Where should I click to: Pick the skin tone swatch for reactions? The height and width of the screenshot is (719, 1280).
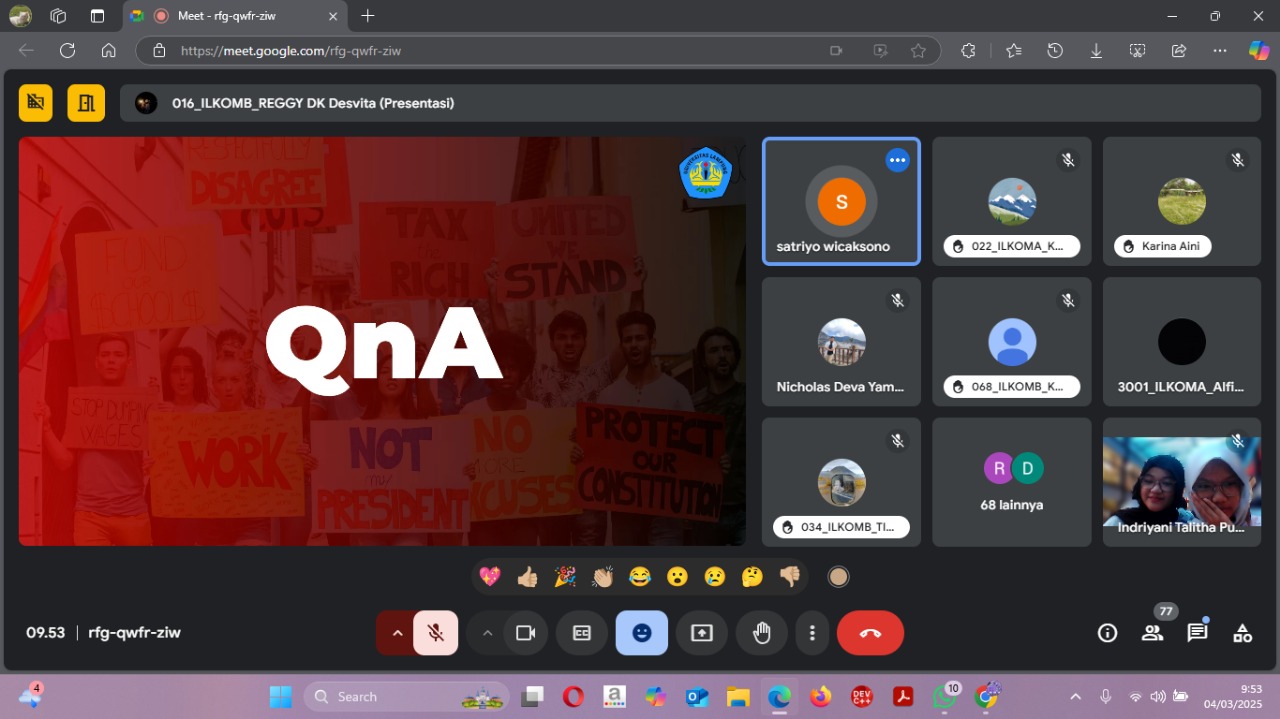pos(838,577)
